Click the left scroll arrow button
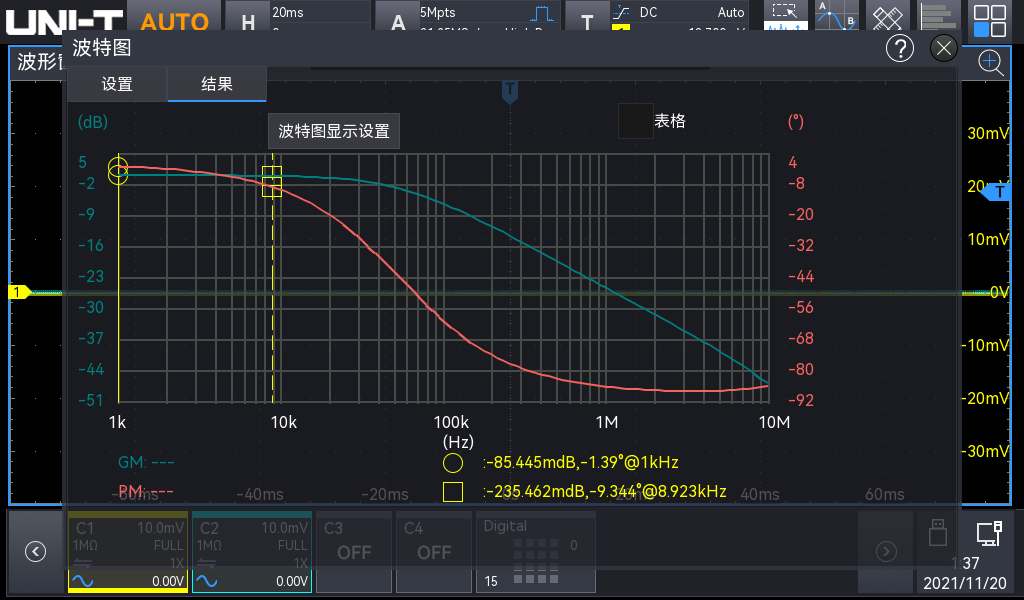The height and width of the screenshot is (600, 1024). (x=36, y=551)
